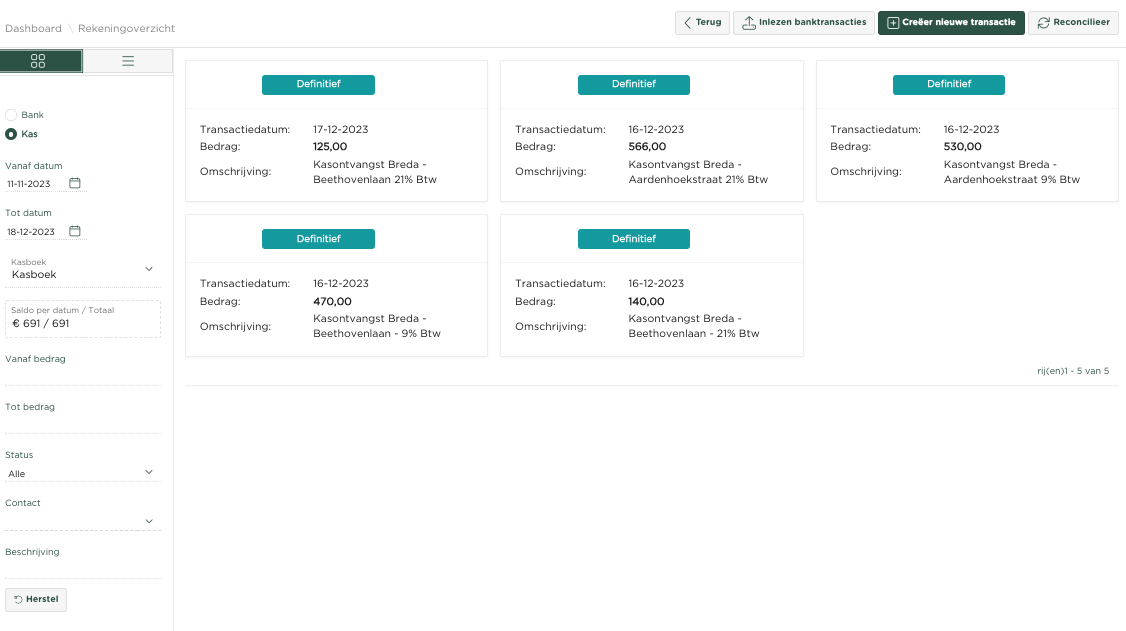Expand the Kasboek dropdown
Image resolution: width=1126 pixels, height=631 pixels.
click(x=83, y=269)
